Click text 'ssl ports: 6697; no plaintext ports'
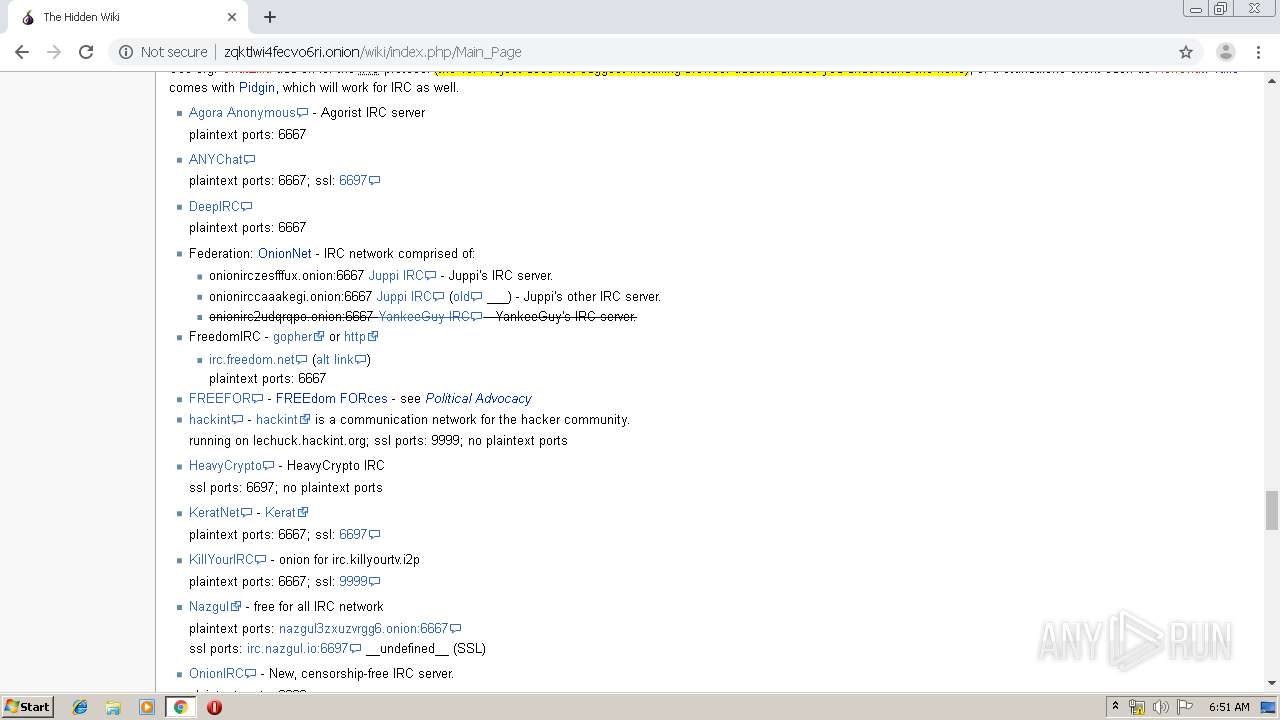The width and height of the screenshot is (1280, 720). pyautogui.click(x=286, y=488)
